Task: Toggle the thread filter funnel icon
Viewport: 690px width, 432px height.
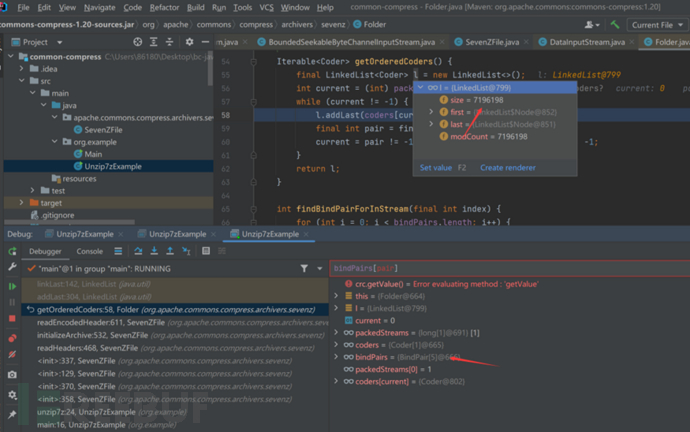Action: (x=305, y=269)
